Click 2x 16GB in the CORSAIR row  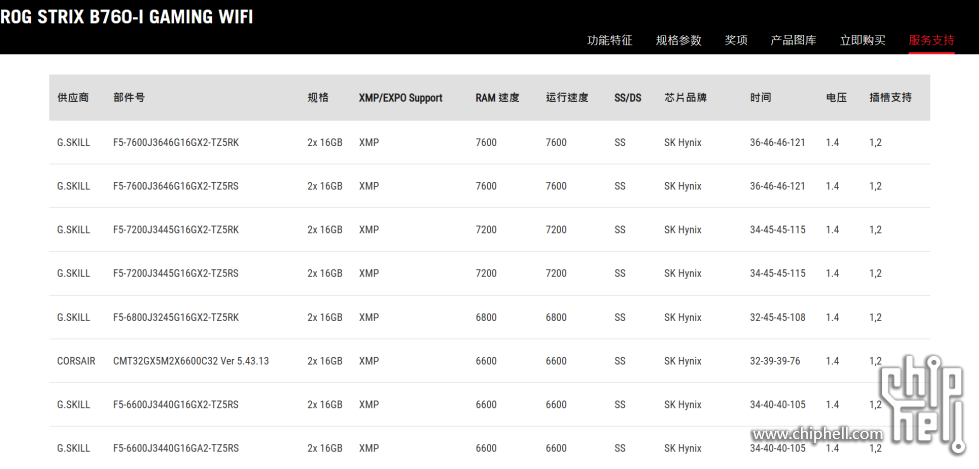[x=325, y=361]
